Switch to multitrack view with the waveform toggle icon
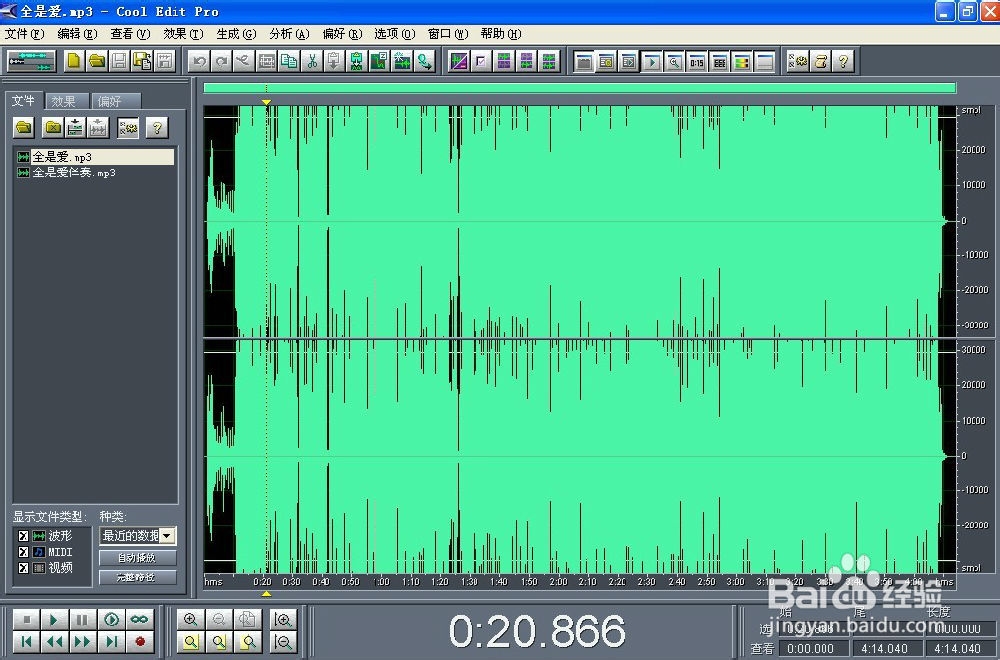 (x=31, y=61)
